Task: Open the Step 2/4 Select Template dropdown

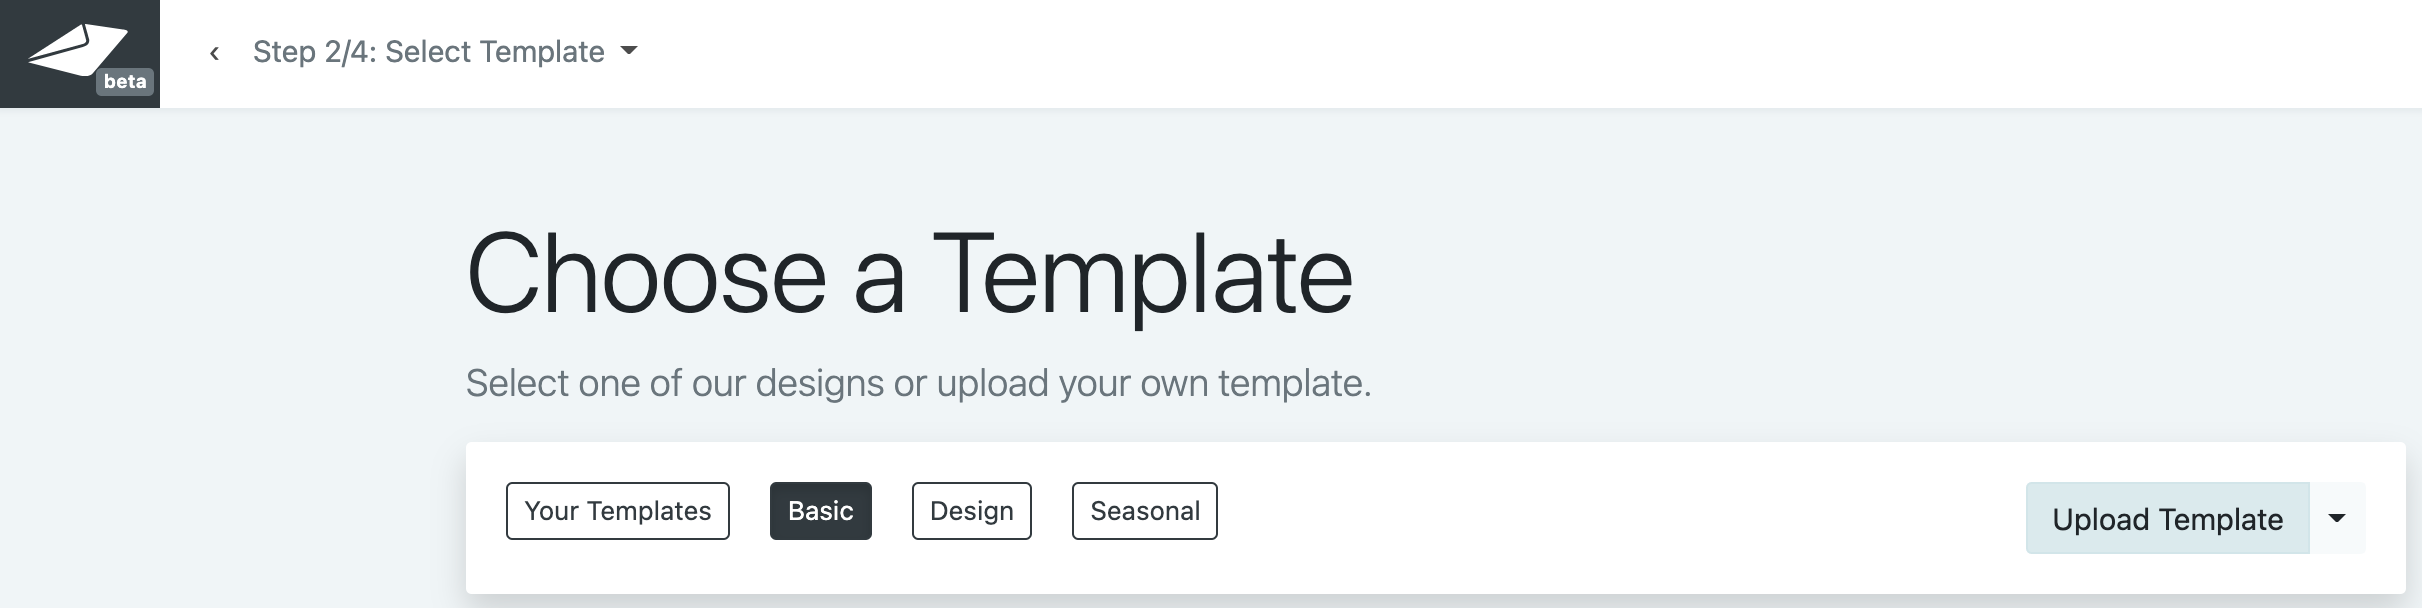Action: coord(428,52)
